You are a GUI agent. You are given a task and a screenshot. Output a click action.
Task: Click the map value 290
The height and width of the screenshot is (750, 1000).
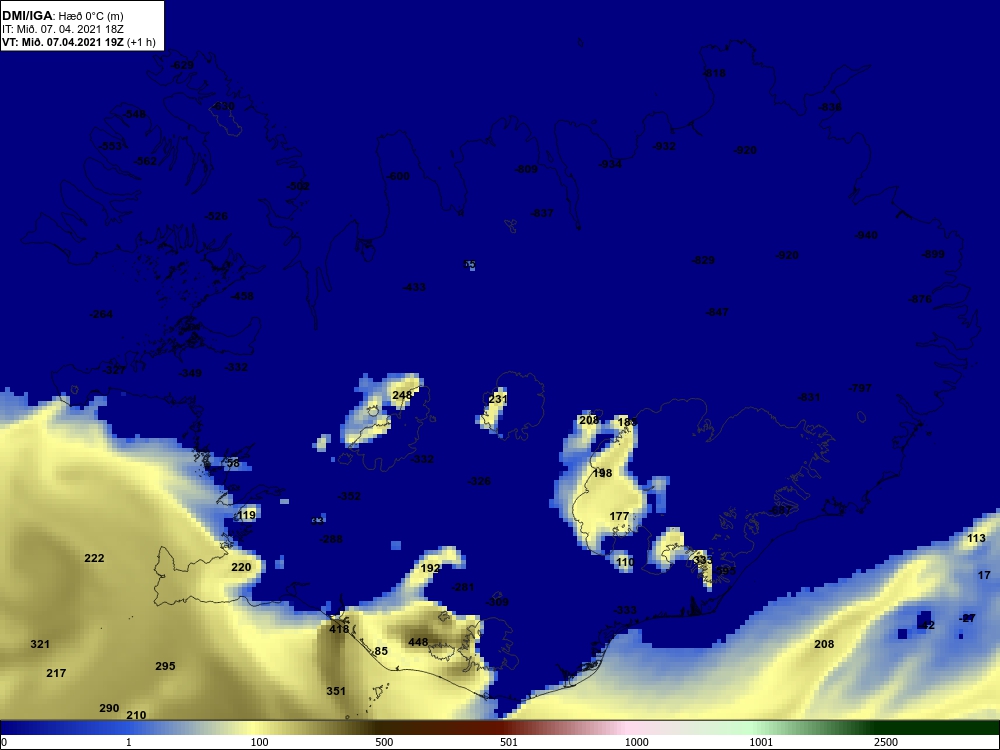(x=109, y=708)
